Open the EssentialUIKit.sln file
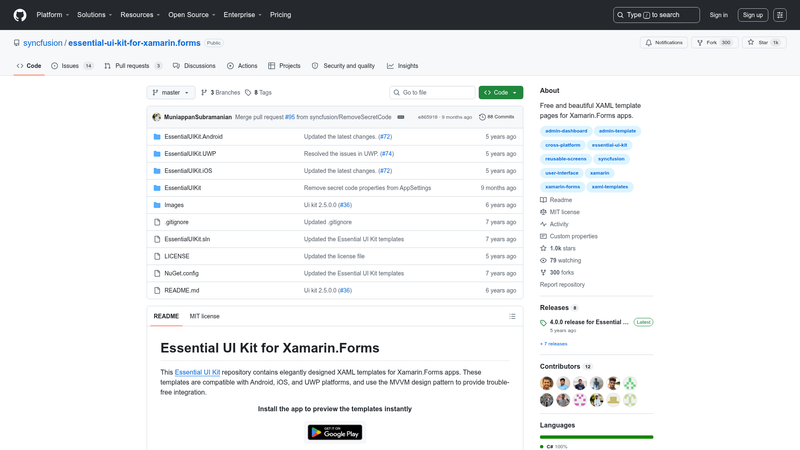The height and width of the screenshot is (450, 800). tap(187, 239)
